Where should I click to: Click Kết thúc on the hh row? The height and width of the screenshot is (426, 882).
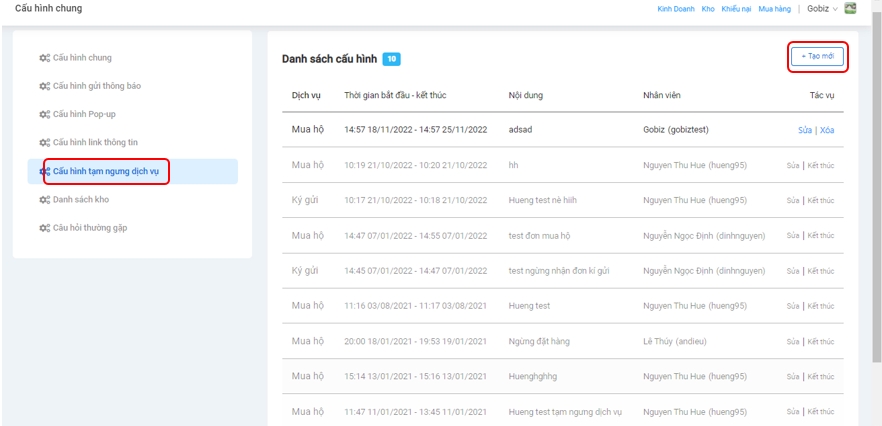[821, 165]
